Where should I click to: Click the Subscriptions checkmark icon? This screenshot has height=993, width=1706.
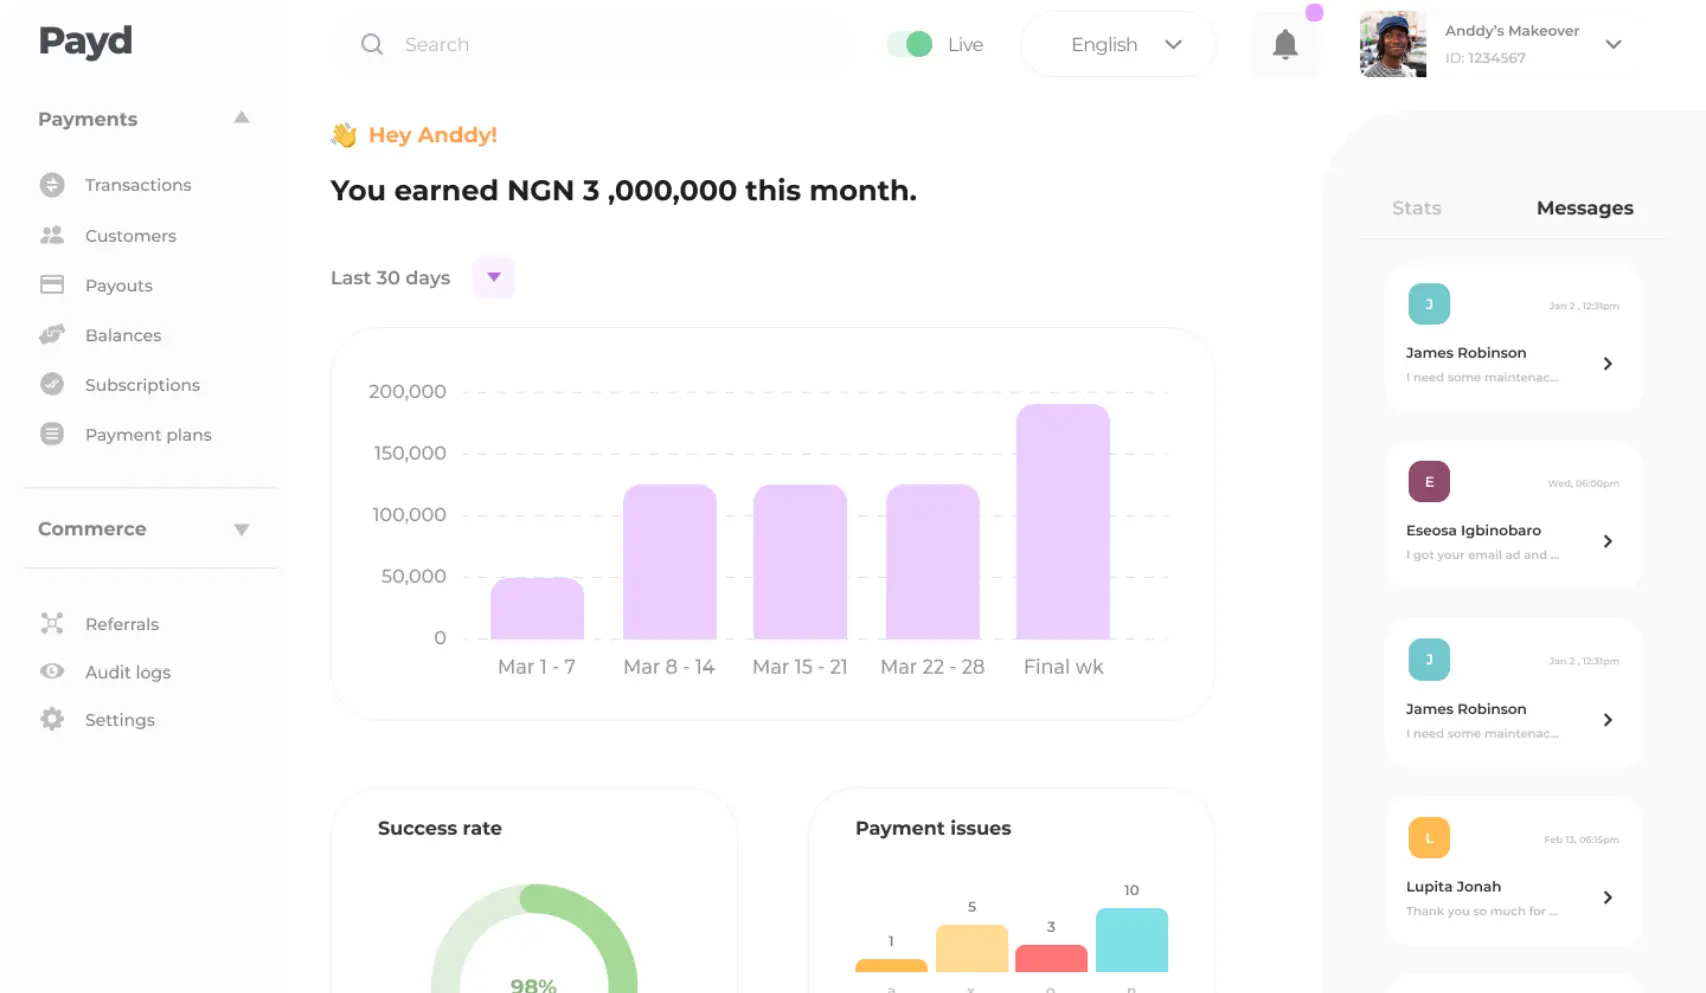(x=52, y=384)
